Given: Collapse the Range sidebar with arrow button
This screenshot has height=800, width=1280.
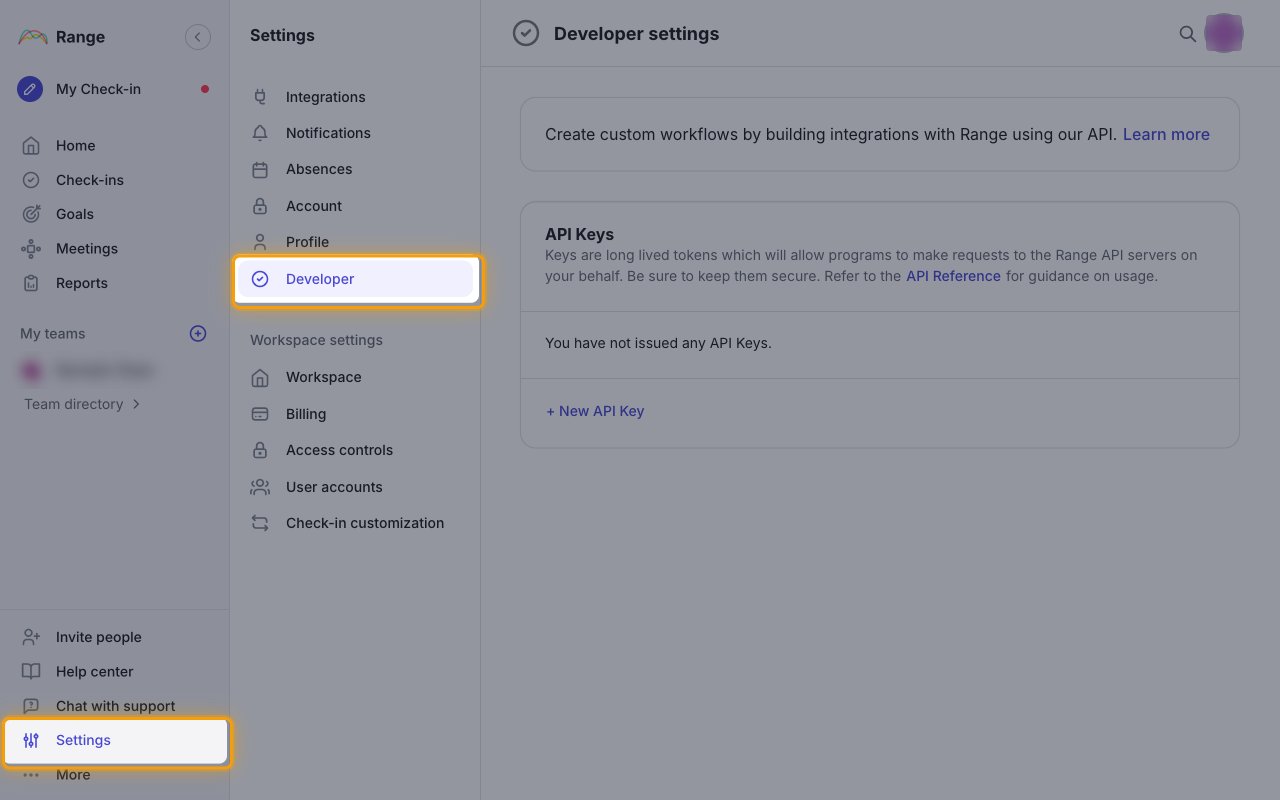Looking at the screenshot, I should pyautogui.click(x=198, y=37).
